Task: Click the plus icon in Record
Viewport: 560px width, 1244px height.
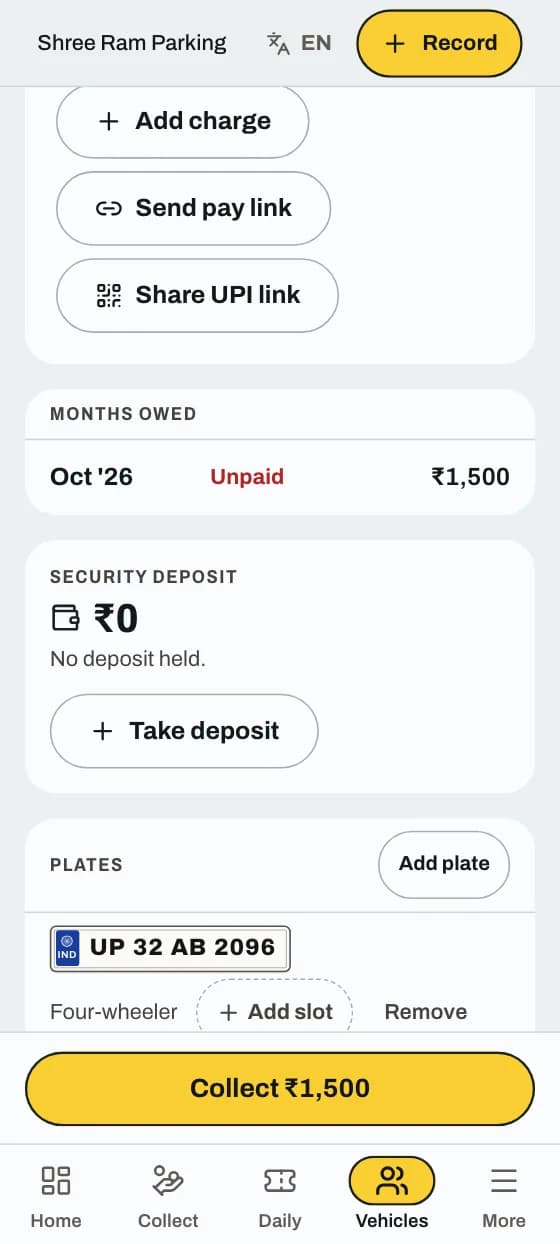Action: pos(395,43)
